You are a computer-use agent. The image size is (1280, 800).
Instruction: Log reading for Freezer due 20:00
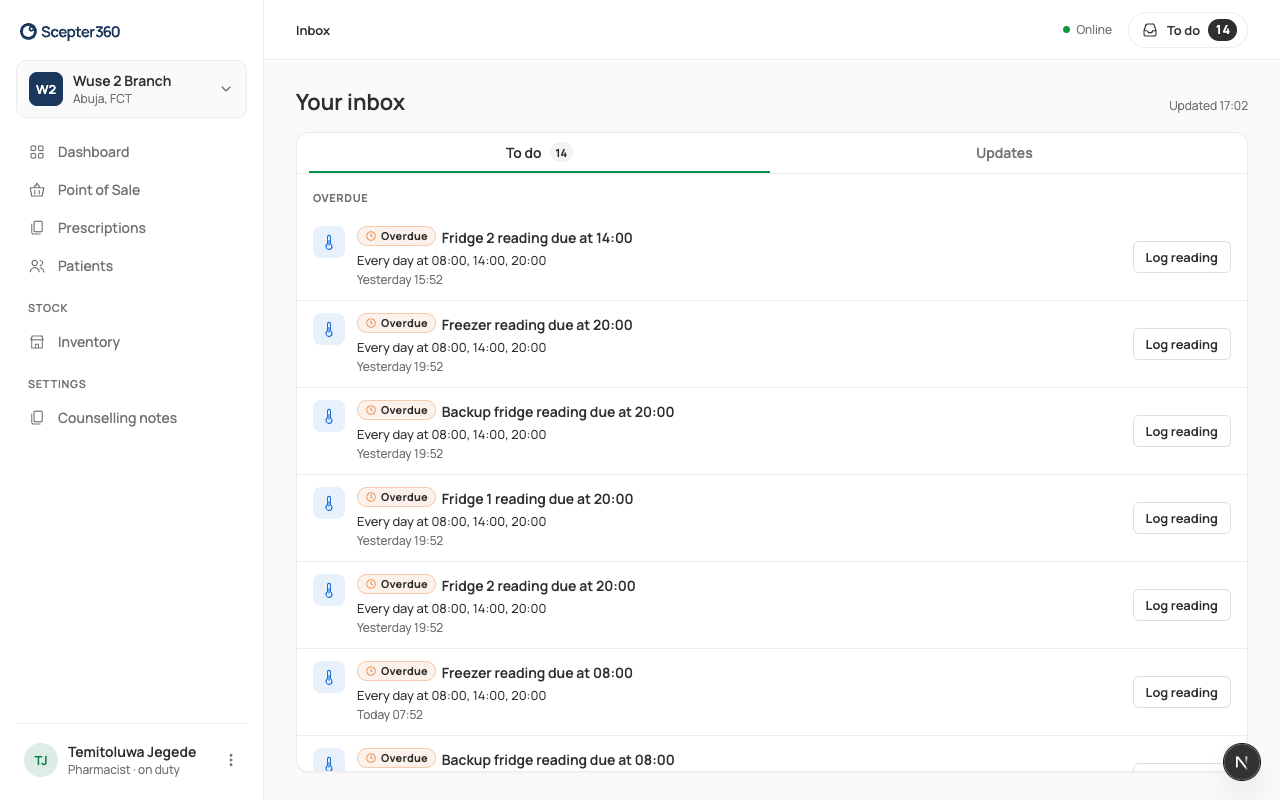click(1181, 344)
